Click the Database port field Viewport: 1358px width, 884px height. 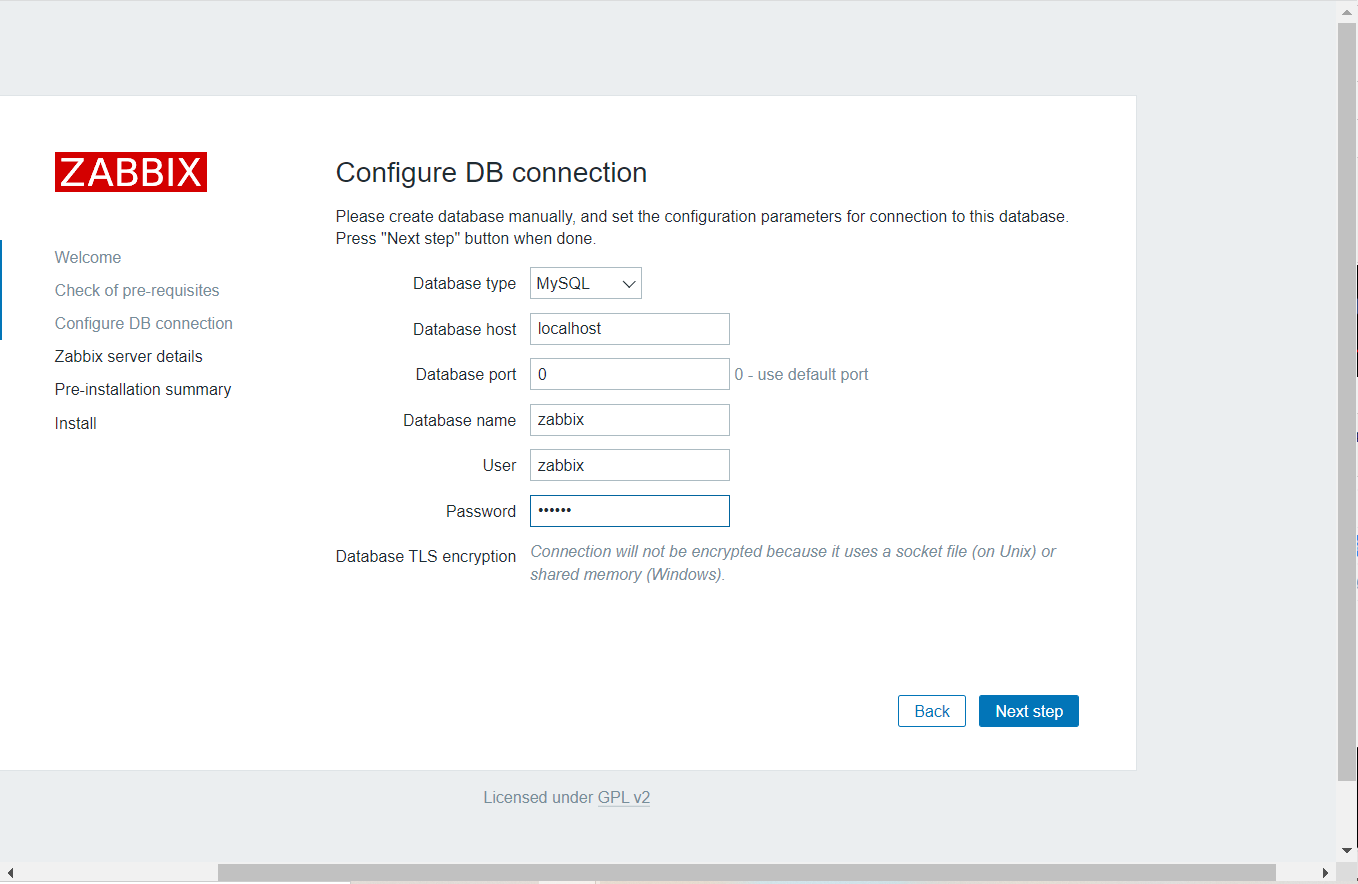click(x=629, y=374)
